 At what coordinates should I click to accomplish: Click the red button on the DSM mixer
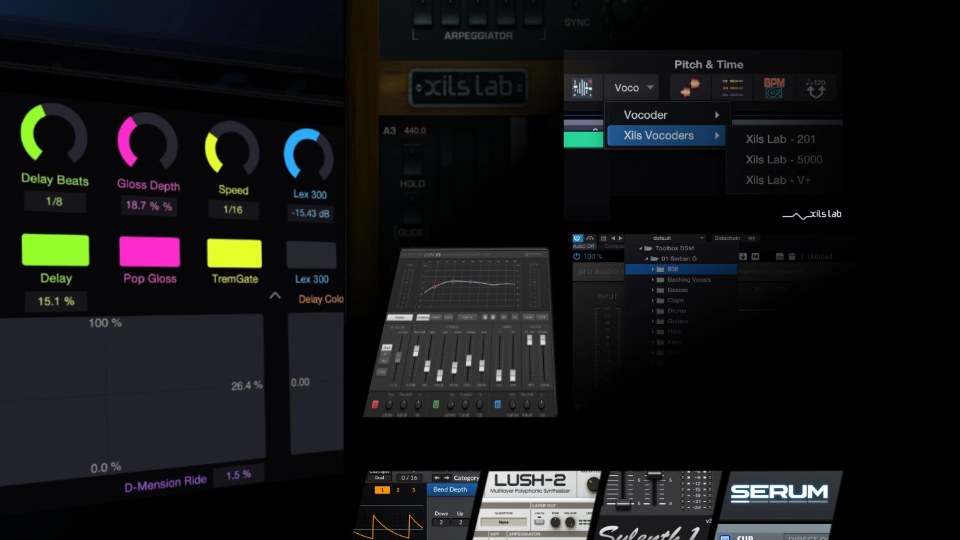[376, 404]
